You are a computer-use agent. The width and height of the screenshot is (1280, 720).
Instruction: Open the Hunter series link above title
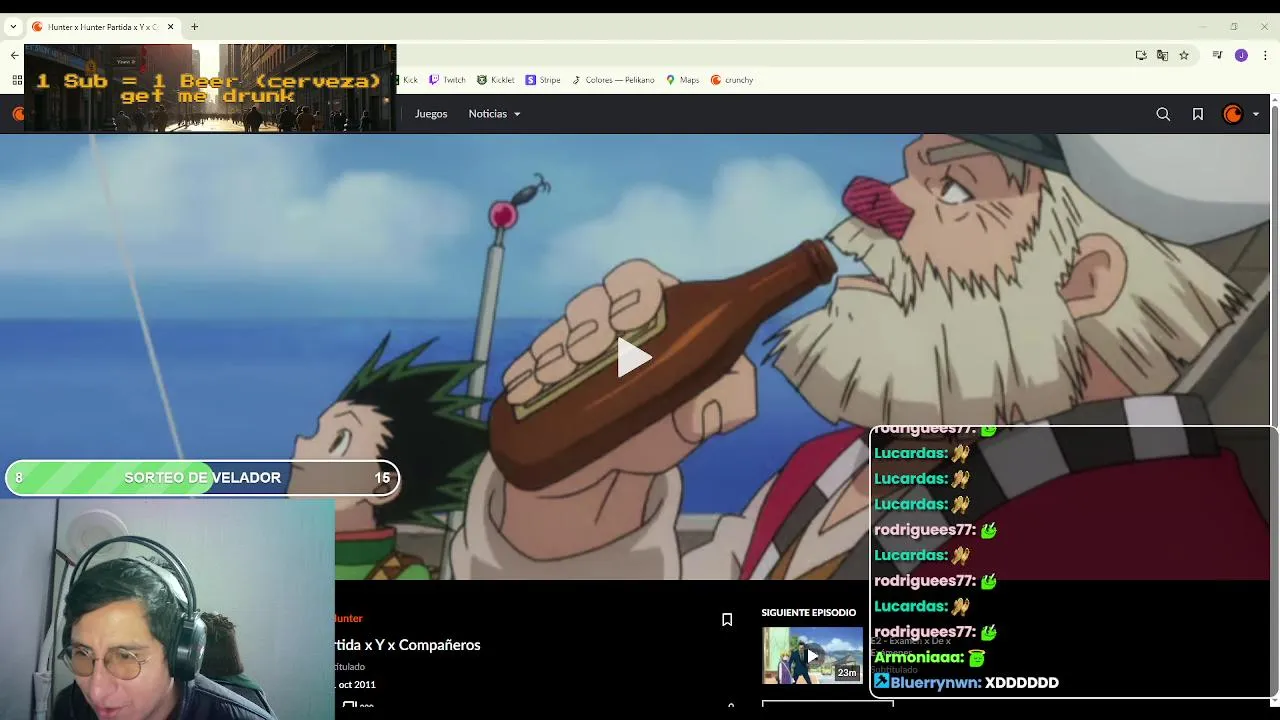(x=348, y=618)
